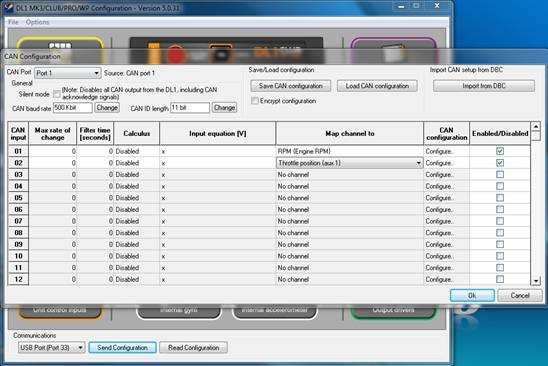
Task: Click scrollbar up arrow in CAN table
Action: coord(536,126)
